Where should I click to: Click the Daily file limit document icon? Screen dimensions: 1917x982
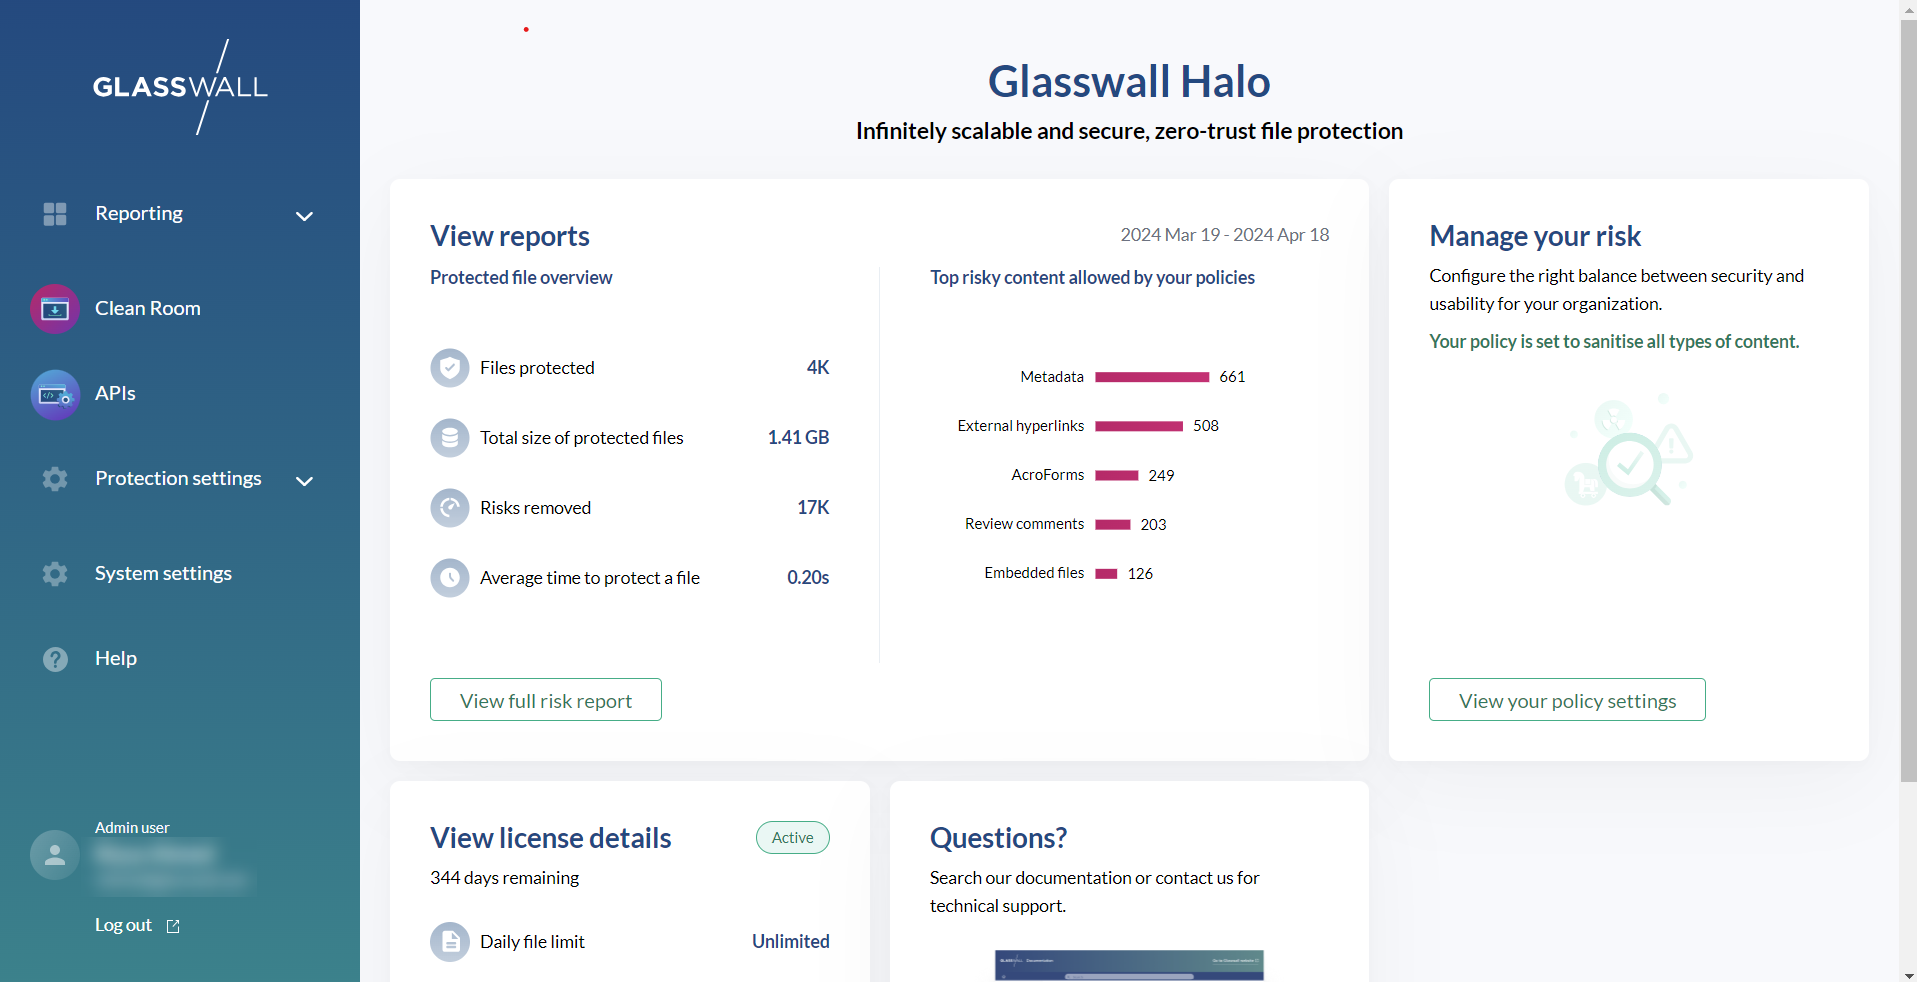pyautogui.click(x=450, y=942)
